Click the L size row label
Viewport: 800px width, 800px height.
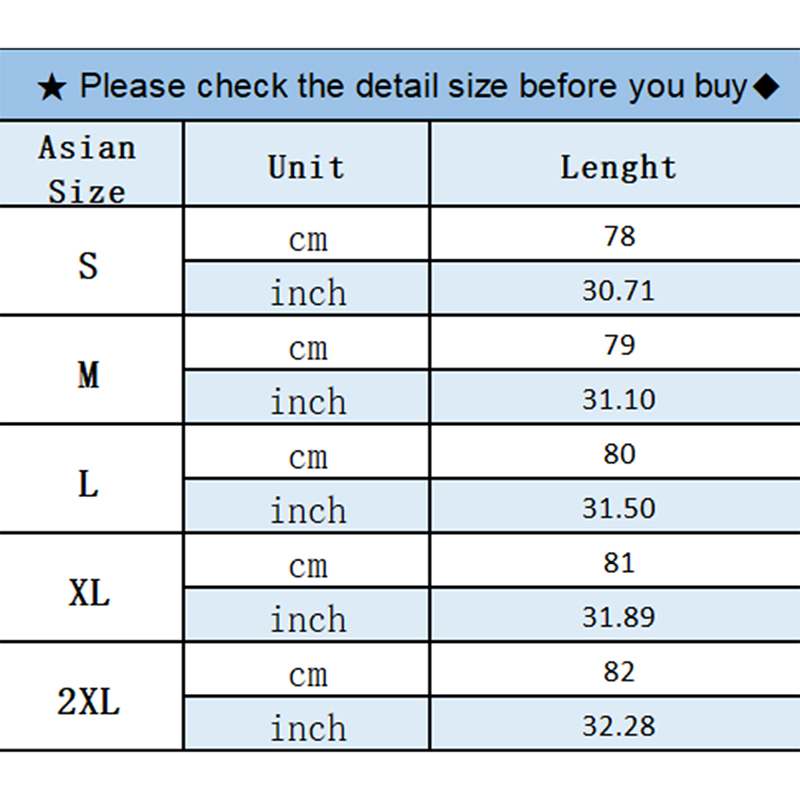point(89,484)
